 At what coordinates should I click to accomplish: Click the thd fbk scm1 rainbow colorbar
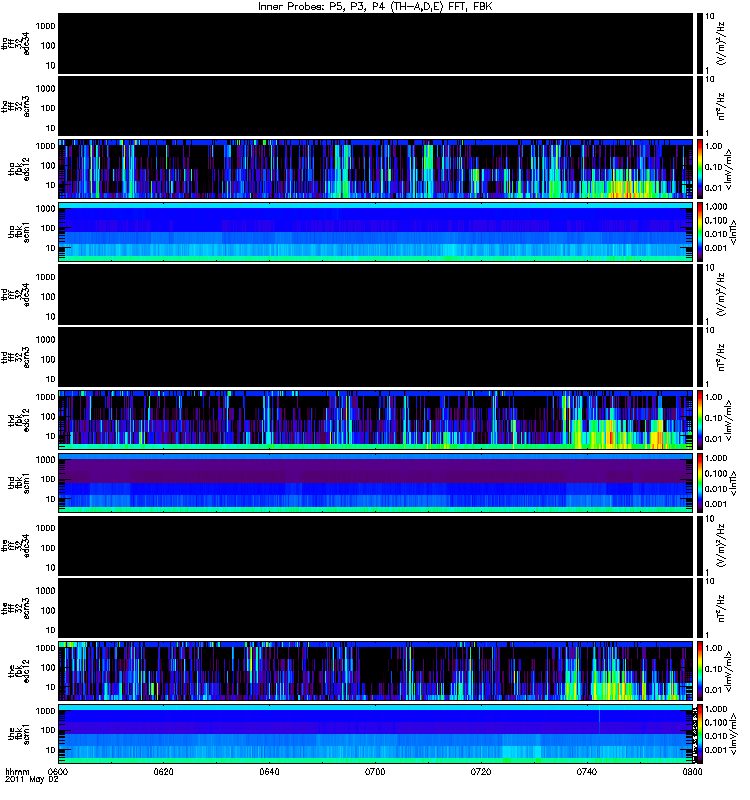(x=699, y=483)
